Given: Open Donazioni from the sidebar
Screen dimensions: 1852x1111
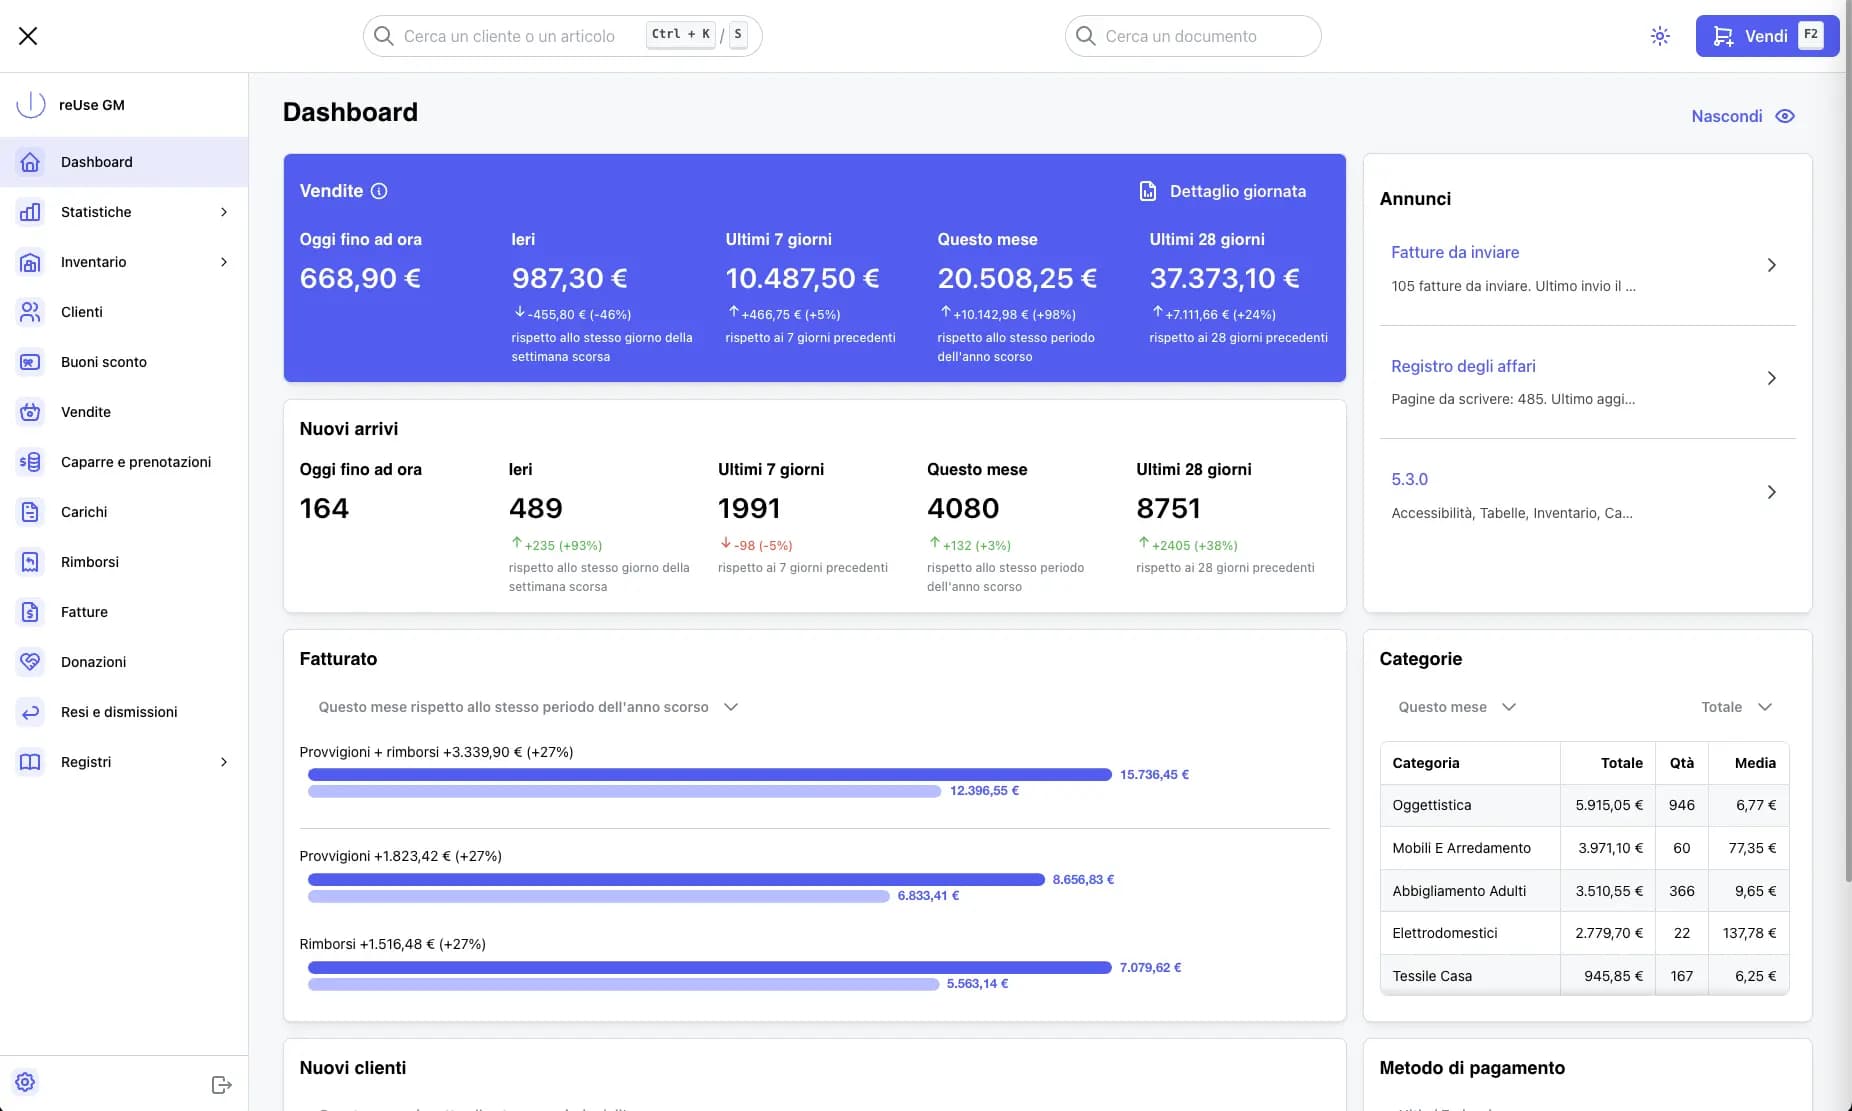Looking at the screenshot, I should pyautogui.click(x=124, y=662).
